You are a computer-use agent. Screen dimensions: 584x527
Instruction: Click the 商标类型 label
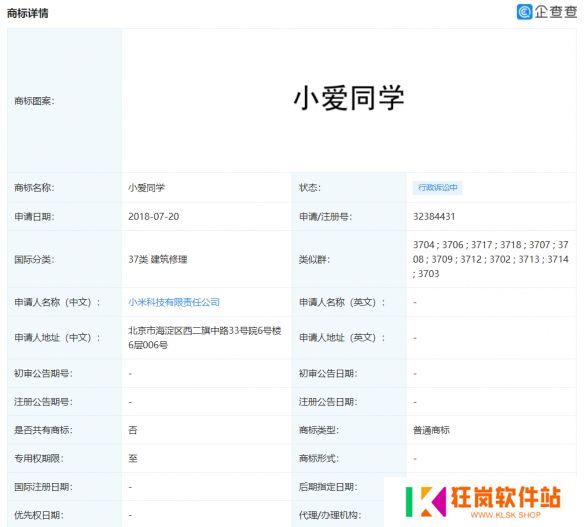pyautogui.click(x=319, y=430)
